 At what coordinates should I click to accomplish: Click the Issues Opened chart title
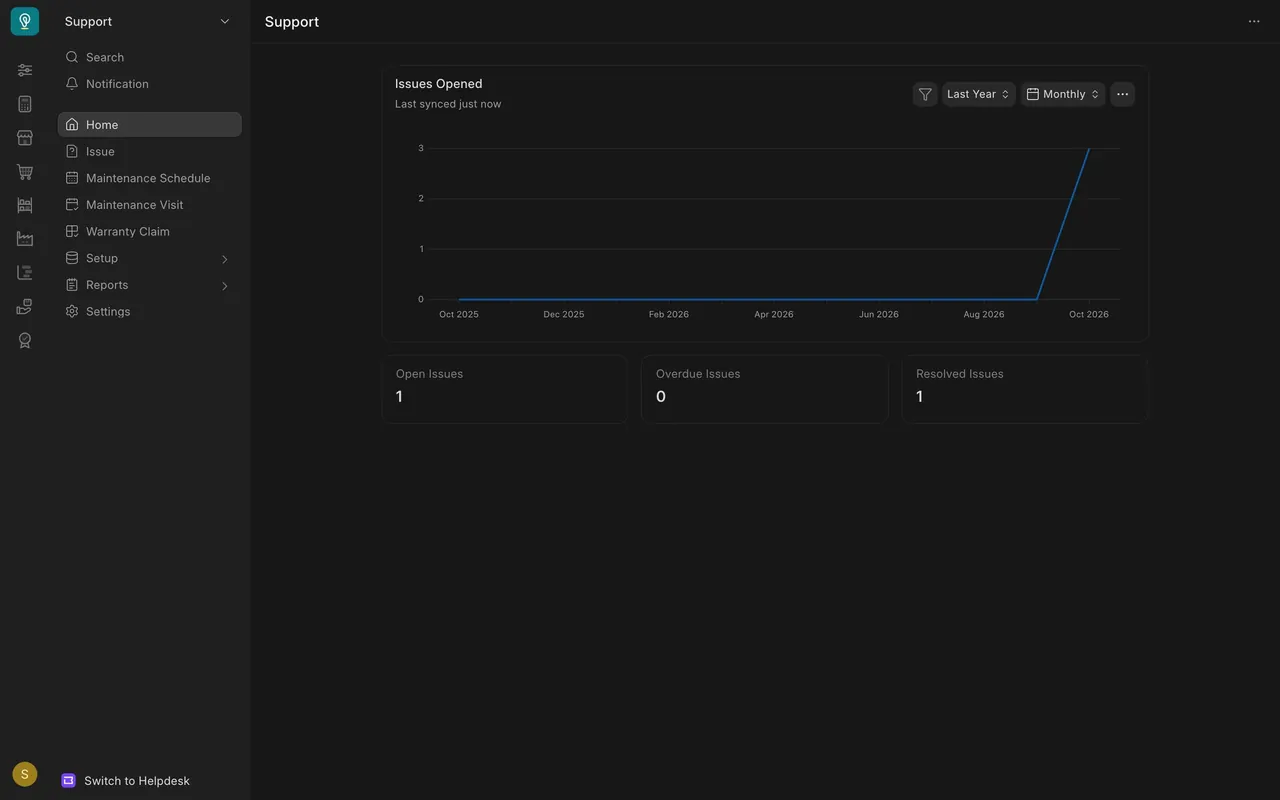[x=439, y=84]
